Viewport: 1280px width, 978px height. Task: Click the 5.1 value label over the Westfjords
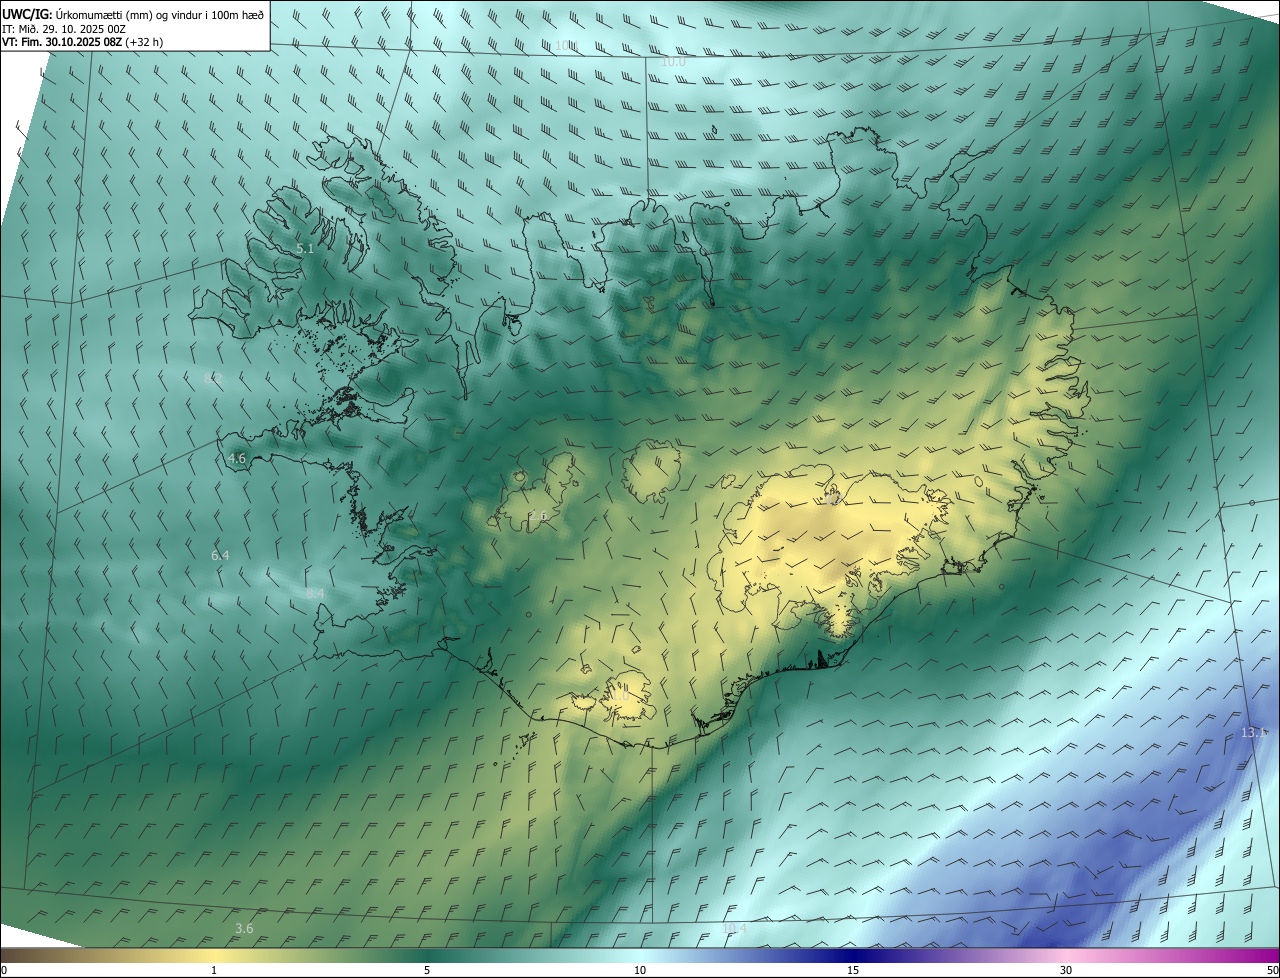coord(305,248)
